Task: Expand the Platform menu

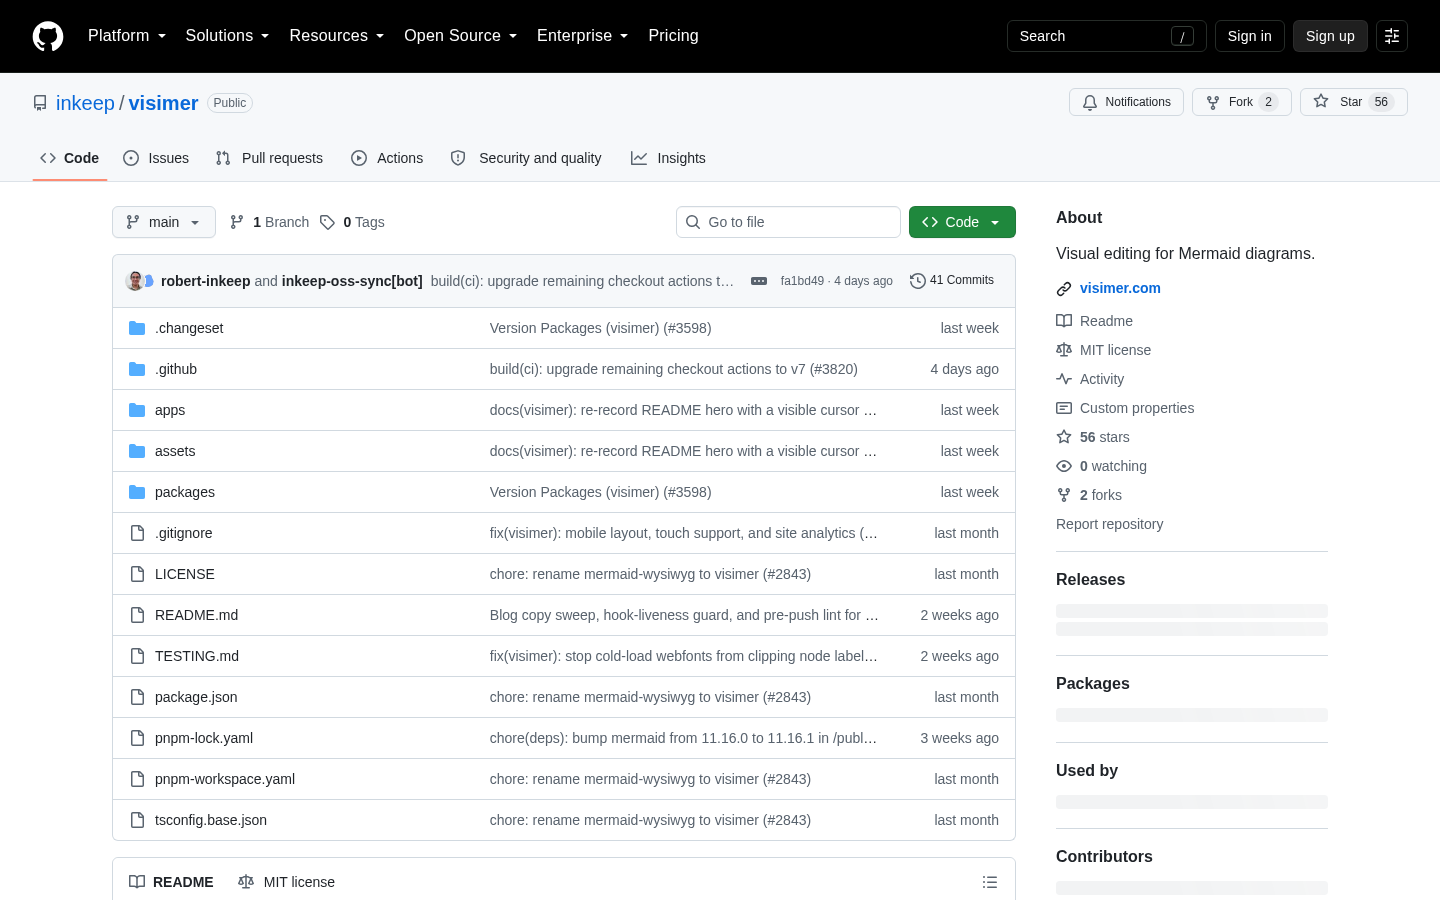Action: tap(127, 36)
